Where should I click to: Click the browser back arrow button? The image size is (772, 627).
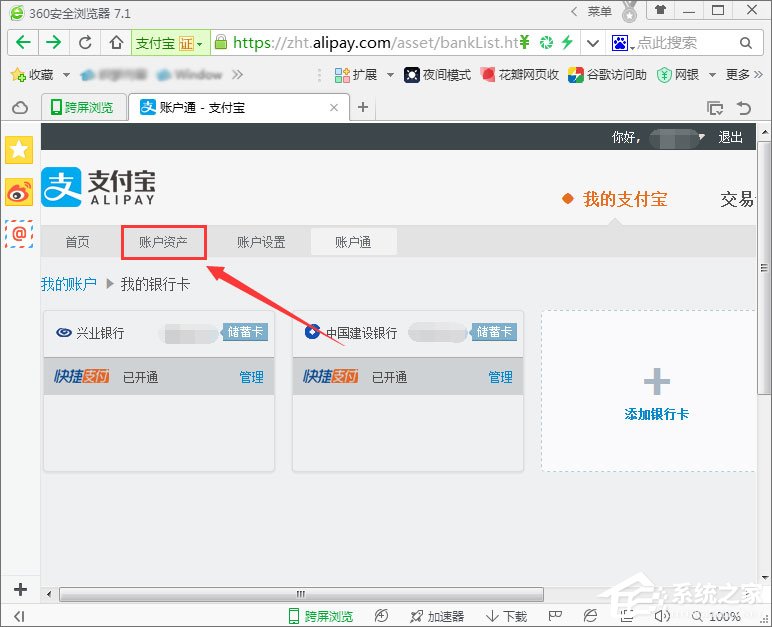point(23,43)
